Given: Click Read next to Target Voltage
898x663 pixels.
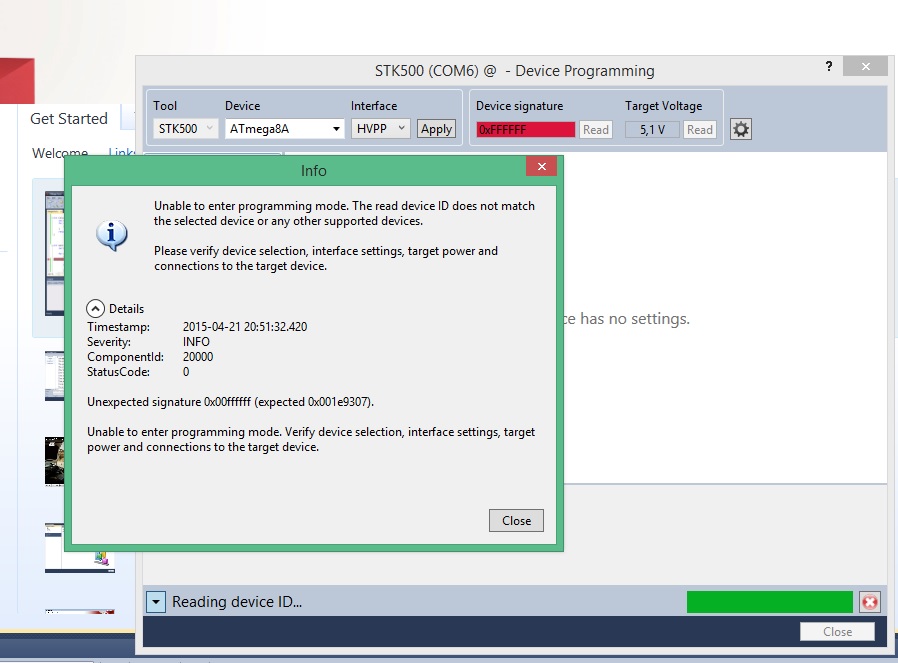Looking at the screenshot, I should [700, 129].
